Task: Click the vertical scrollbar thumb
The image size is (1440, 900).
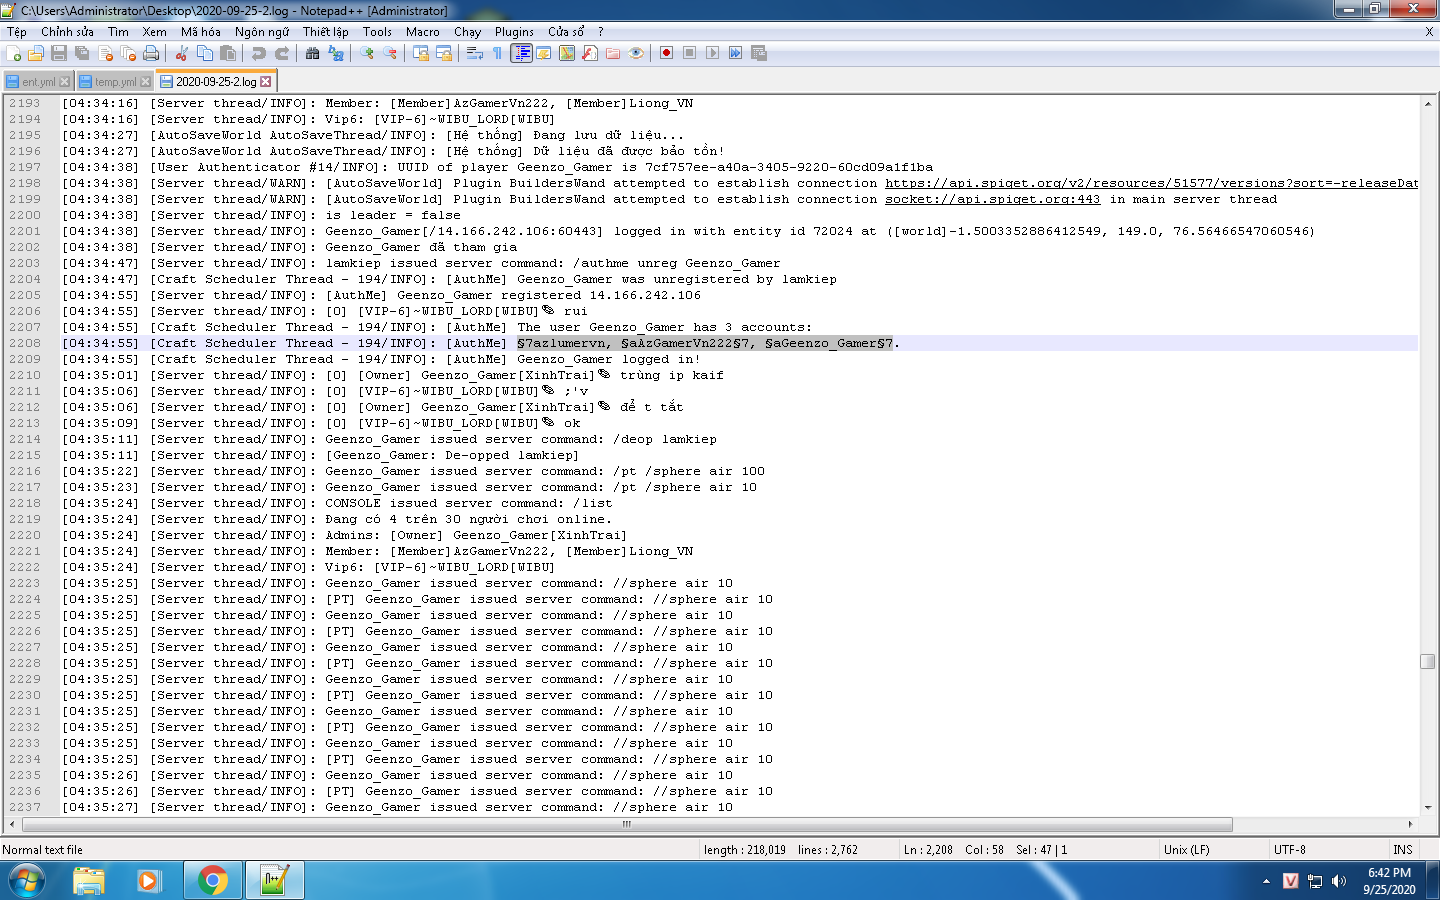Action: click(1427, 661)
